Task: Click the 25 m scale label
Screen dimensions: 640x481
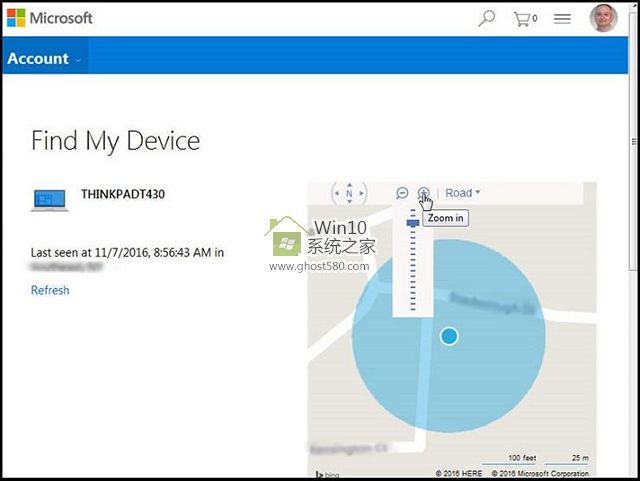Action: click(x=580, y=458)
